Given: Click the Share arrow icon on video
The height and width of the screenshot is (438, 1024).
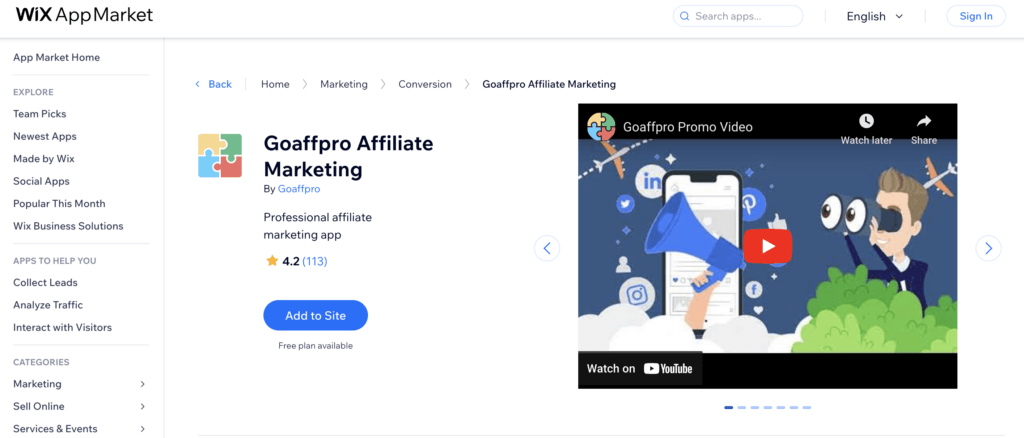Looking at the screenshot, I should tap(923, 122).
